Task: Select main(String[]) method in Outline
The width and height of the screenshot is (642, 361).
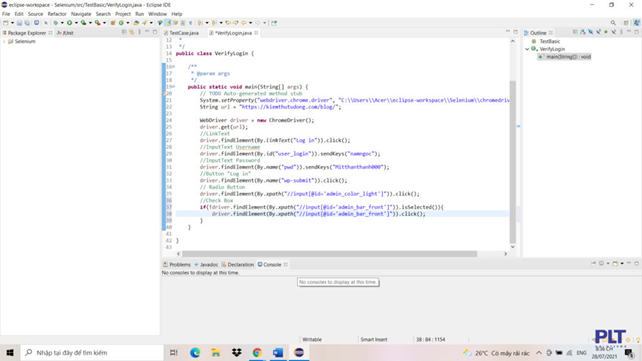Action: click(565, 57)
